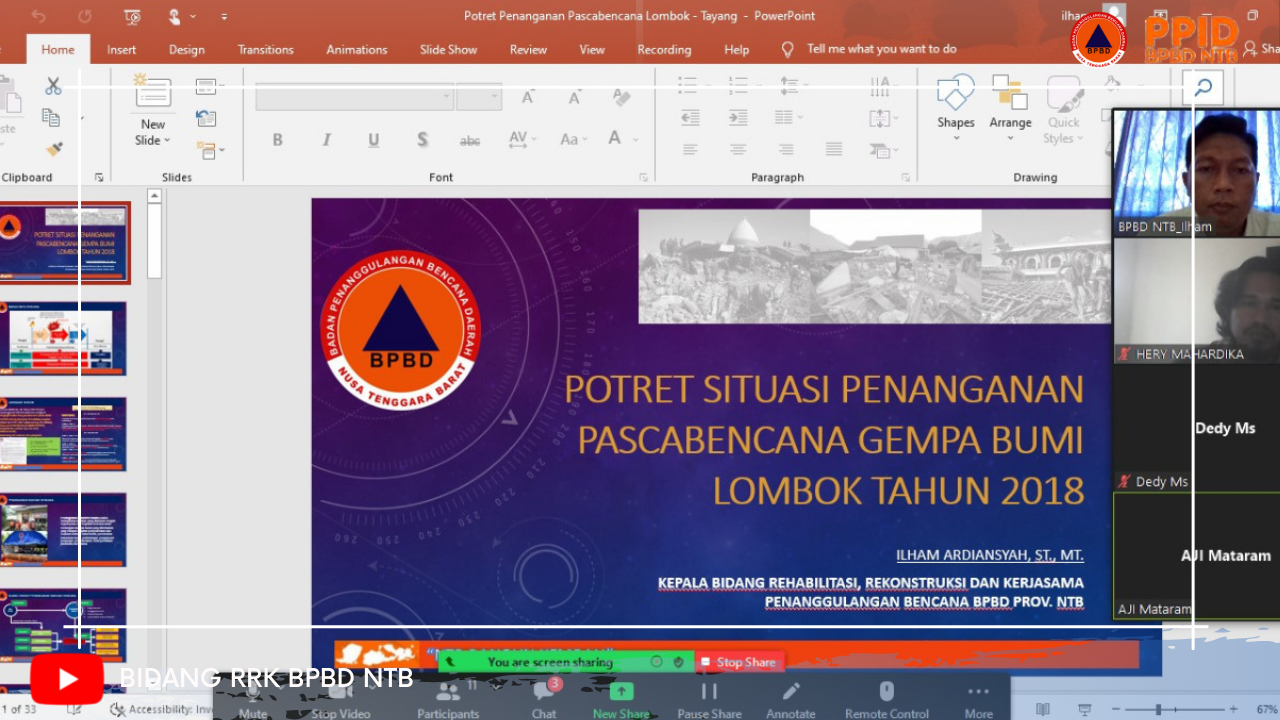This screenshot has height=720, width=1280.
Task: Select the Italic formatting icon
Action: point(325,139)
